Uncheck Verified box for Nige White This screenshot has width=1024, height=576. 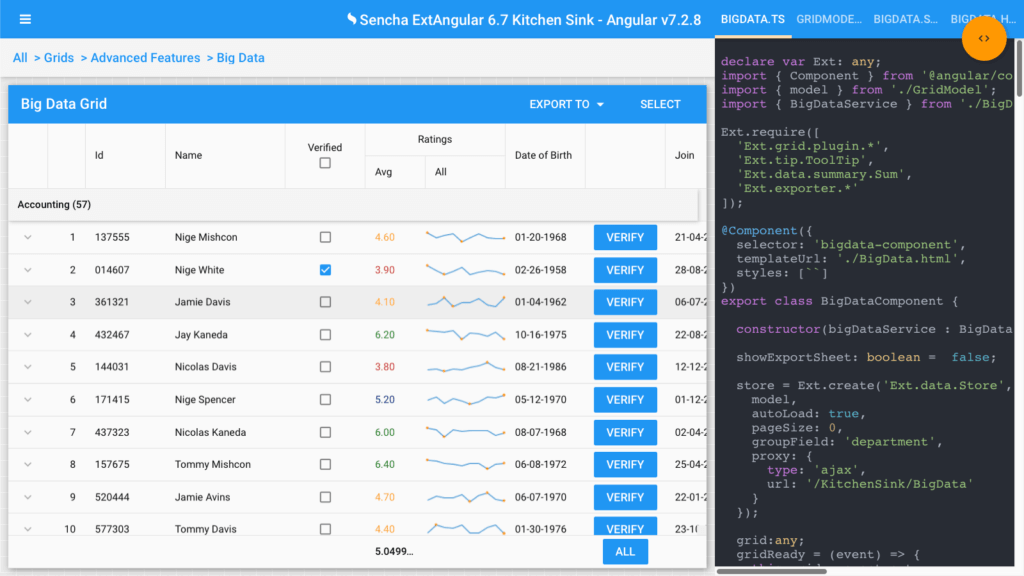tap(325, 270)
